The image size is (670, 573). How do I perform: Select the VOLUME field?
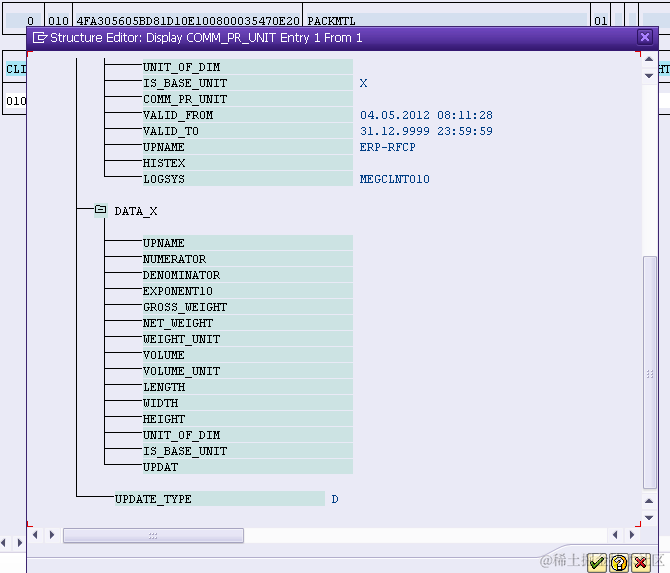(x=248, y=355)
